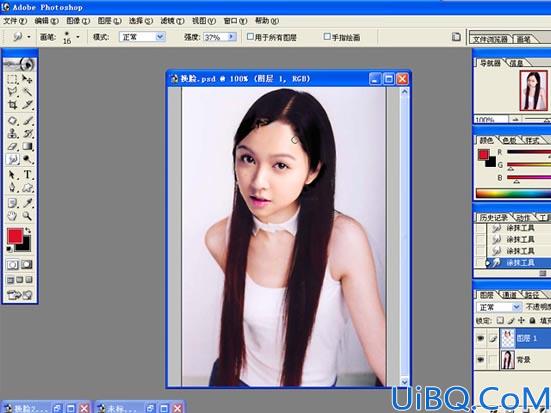Hide '背景' layer via eye icon
Image resolution: width=551 pixels, height=413 pixels.
tap(480, 360)
